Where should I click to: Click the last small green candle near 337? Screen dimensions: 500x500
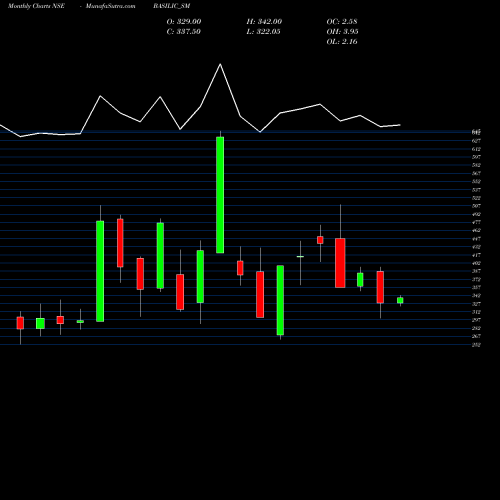[x=400, y=300]
